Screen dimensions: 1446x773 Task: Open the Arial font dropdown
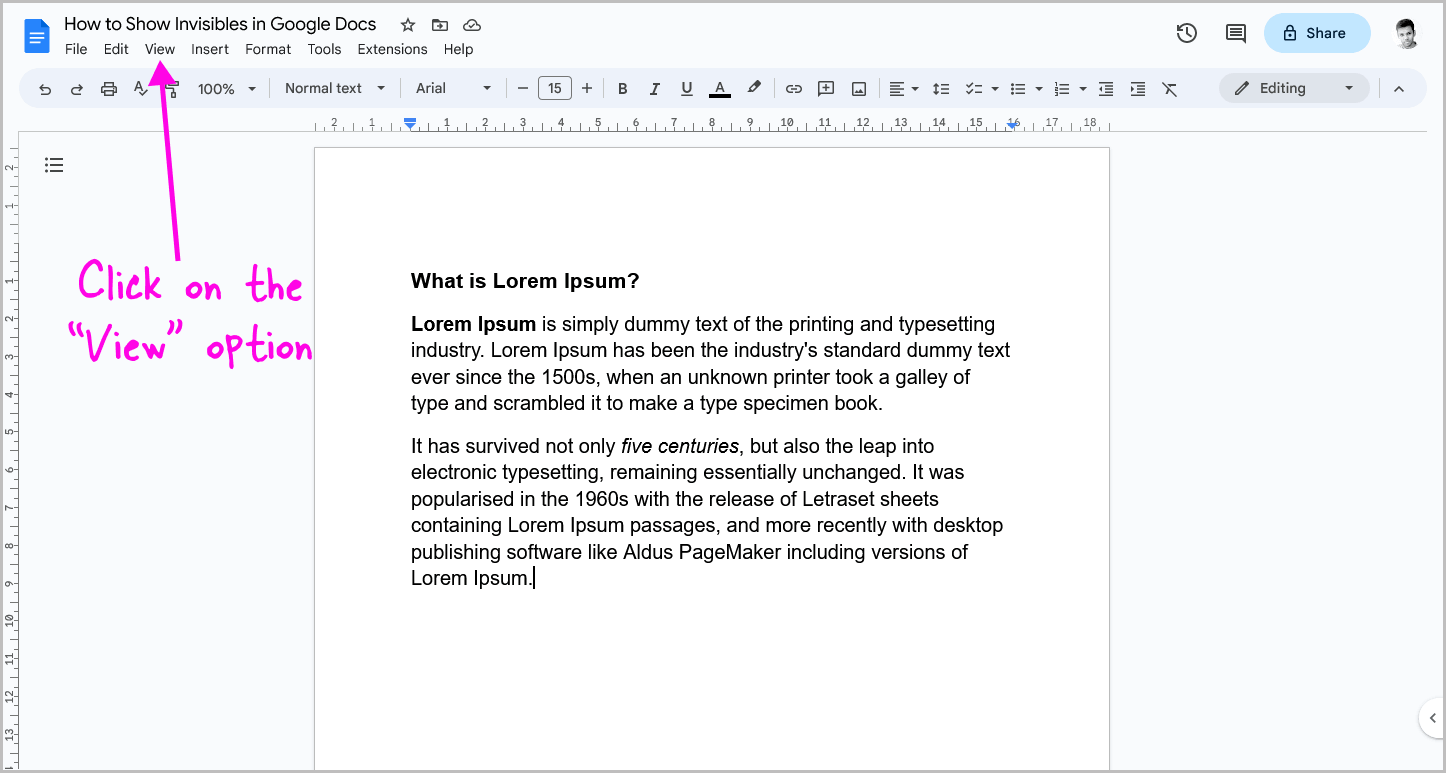point(452,88)
